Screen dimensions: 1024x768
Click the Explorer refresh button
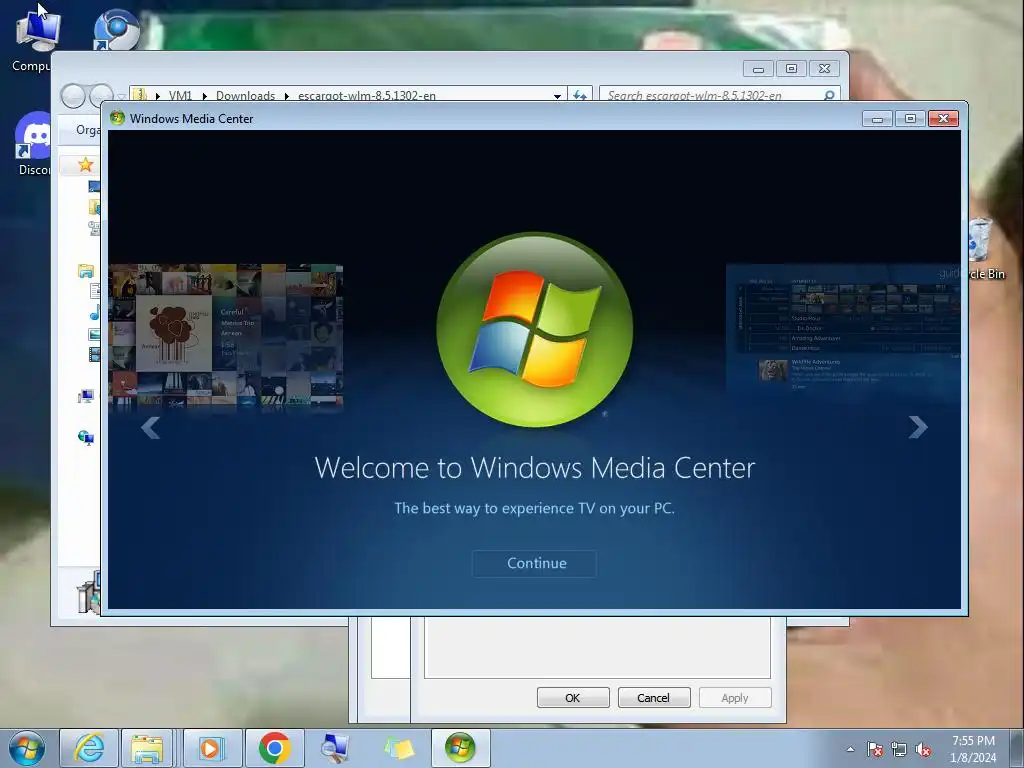[580, 95]
